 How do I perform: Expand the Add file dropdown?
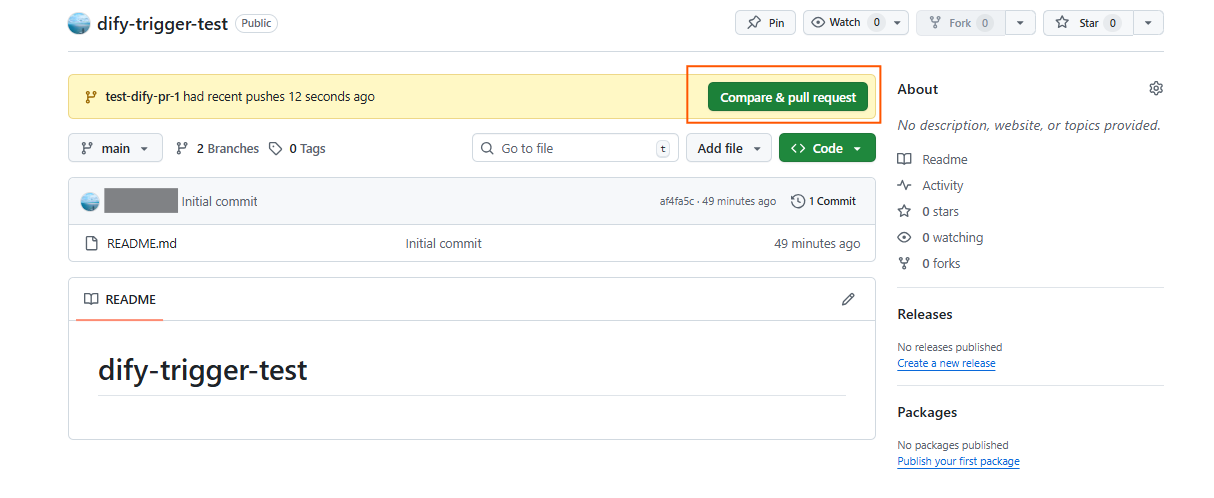pos(729,148)
